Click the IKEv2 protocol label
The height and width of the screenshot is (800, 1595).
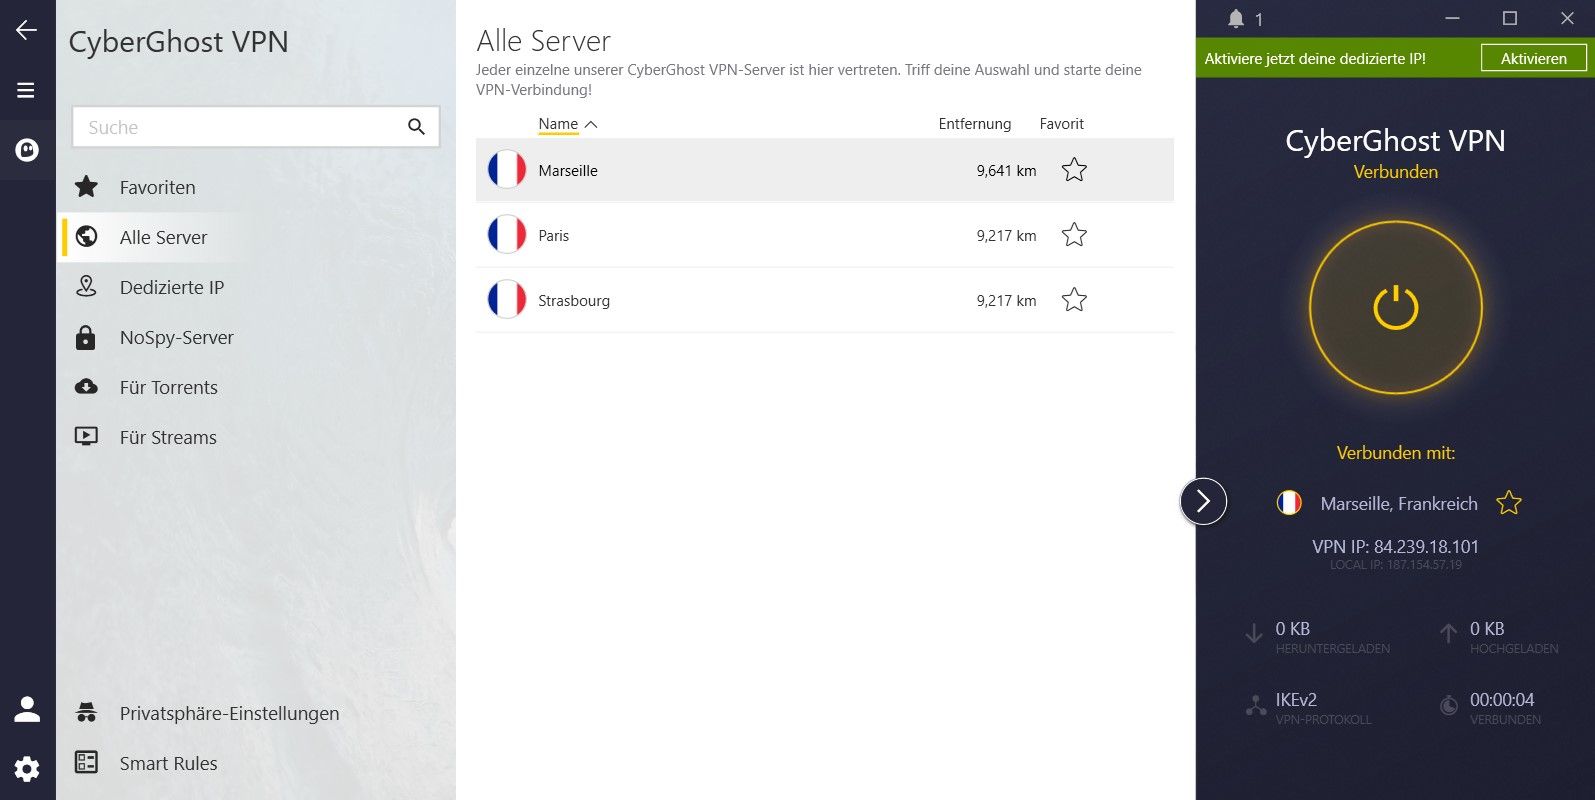[x=1296, y=699]
